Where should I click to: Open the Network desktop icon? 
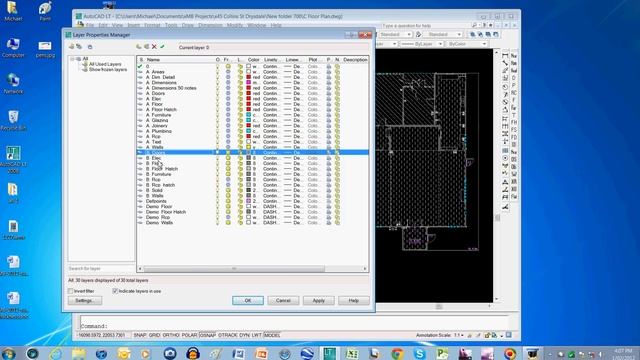point(13,84)
